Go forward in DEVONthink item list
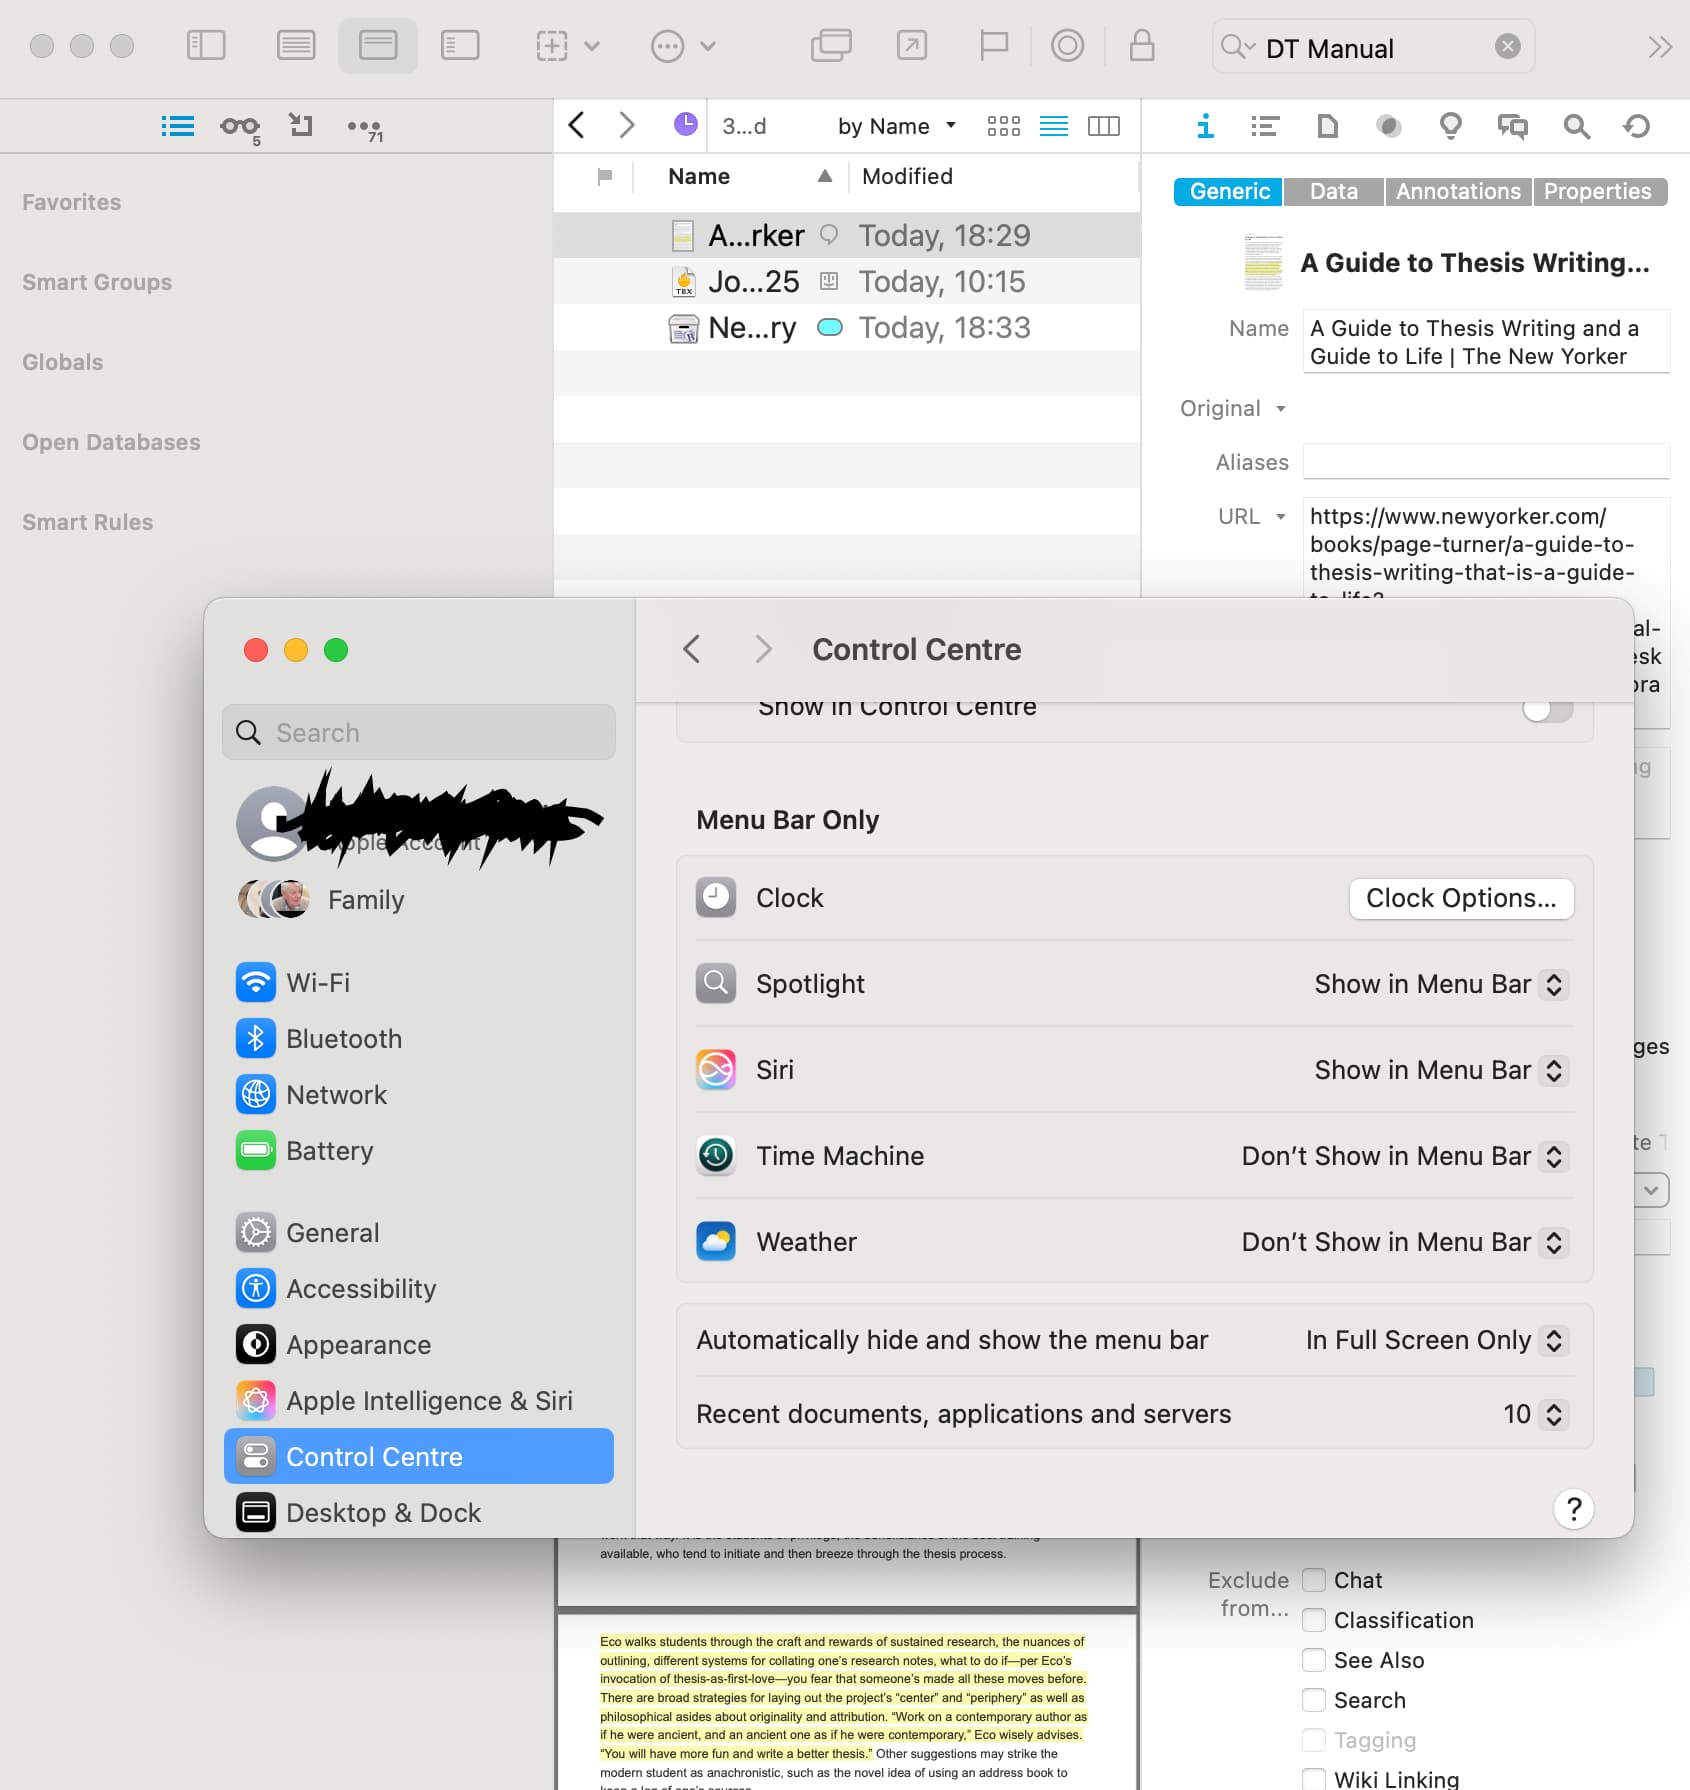Image resolution: width=1690 pixels, height=1790 pixels. click(x=627, y=125)
